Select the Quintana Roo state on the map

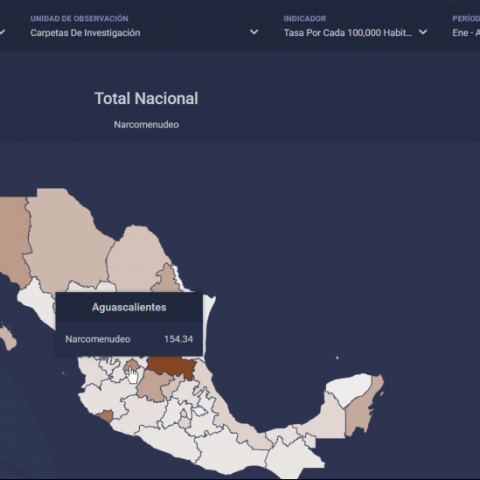tap(360, 413)
